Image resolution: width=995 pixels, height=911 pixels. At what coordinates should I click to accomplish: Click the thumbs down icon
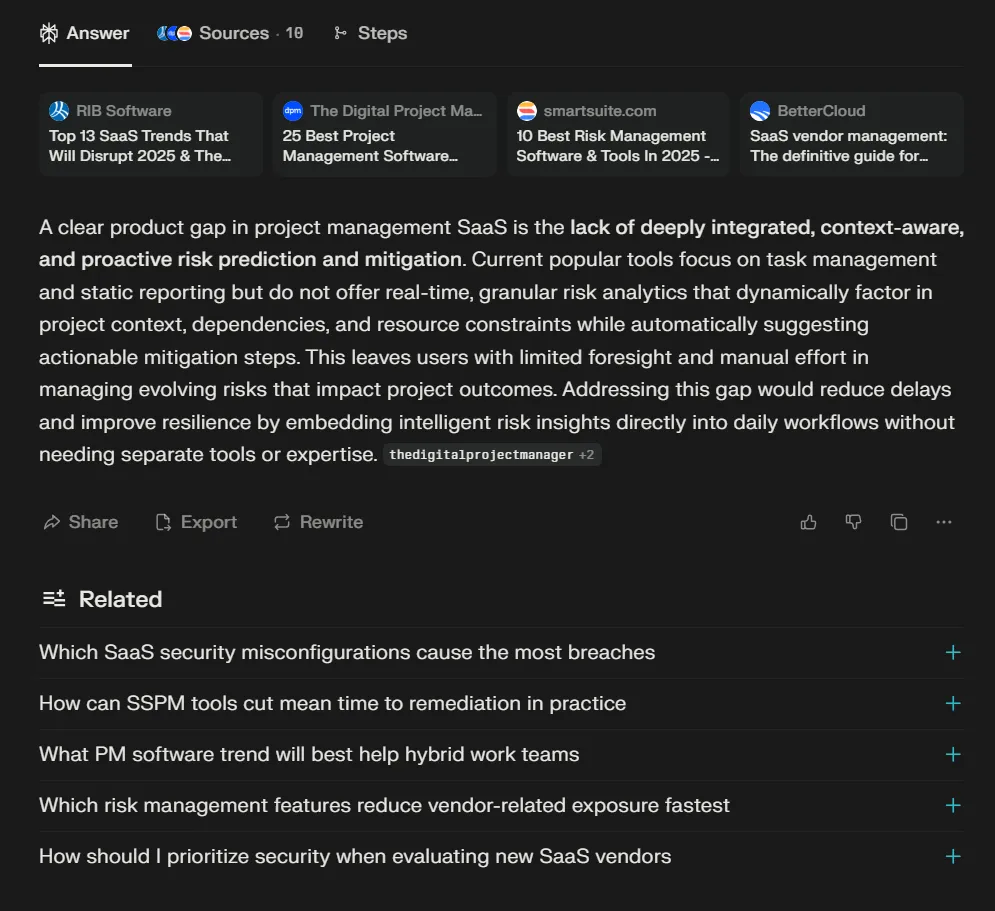click(x=853, y=522)
